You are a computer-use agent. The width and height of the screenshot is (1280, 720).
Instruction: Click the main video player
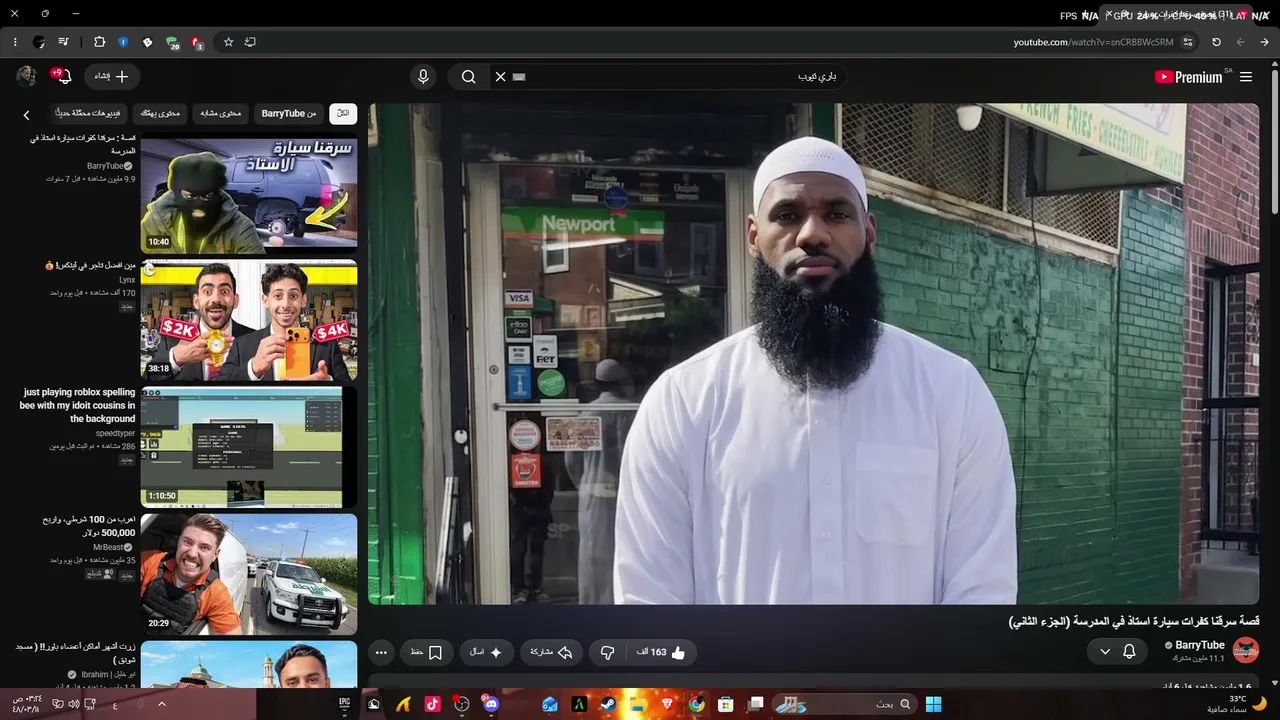pos(814,354)
